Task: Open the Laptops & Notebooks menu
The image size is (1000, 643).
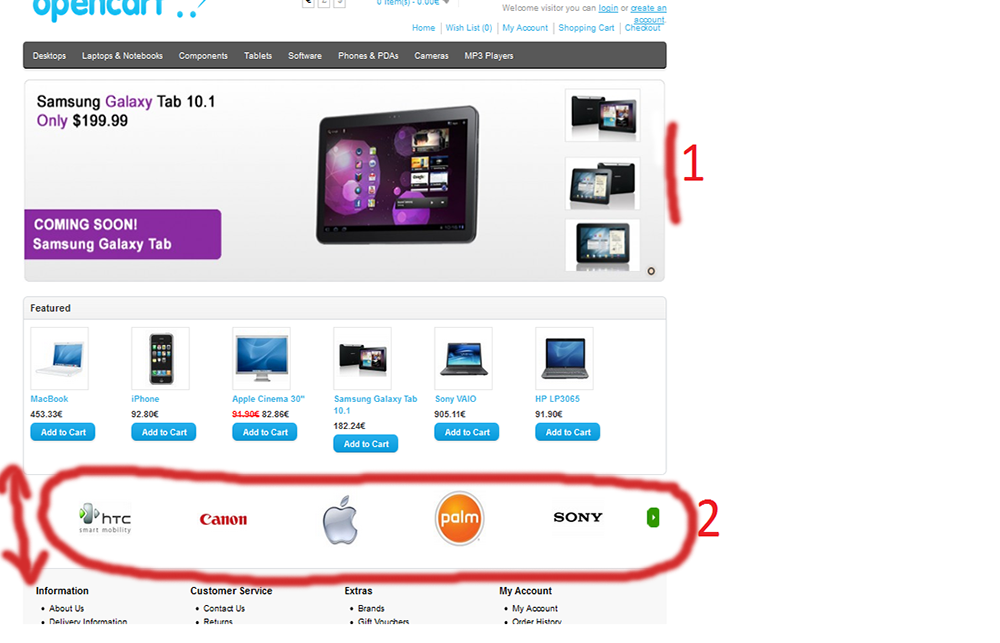Action: [x=122, y=56]
